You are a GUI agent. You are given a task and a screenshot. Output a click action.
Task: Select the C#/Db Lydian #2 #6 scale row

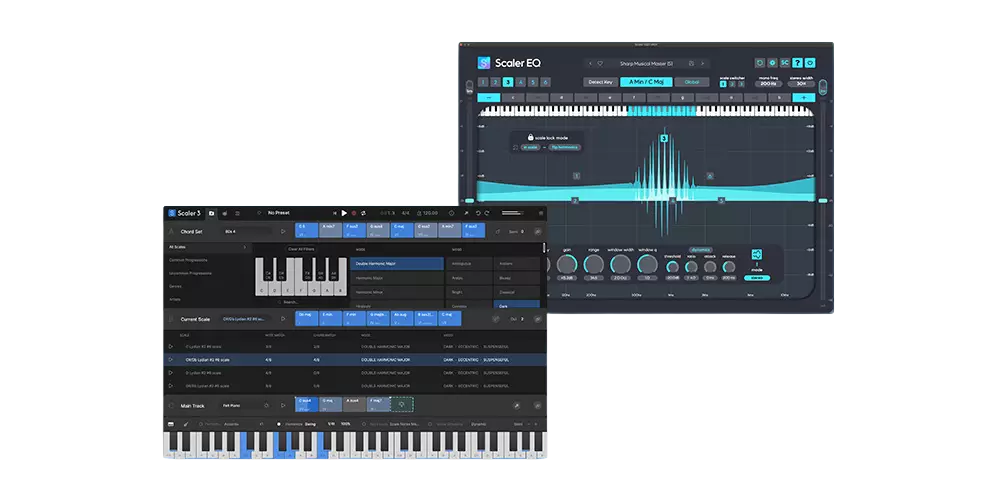[x=355, y=360]
